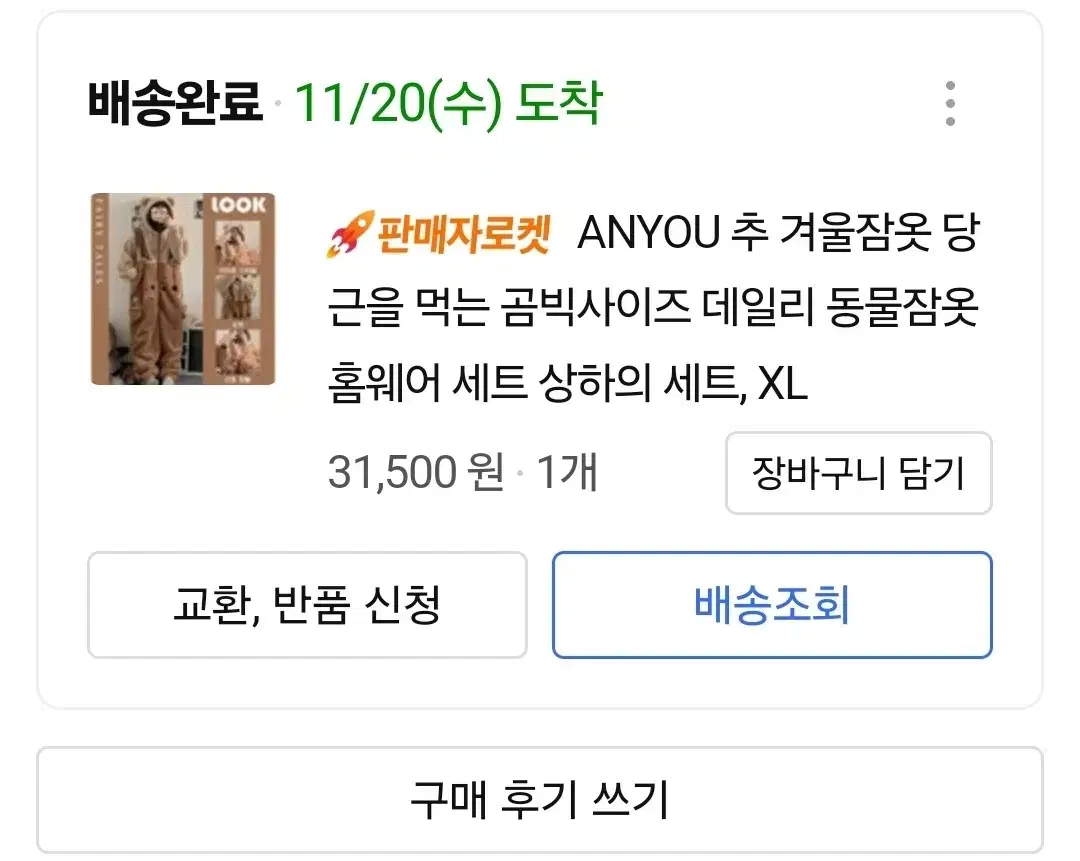Click the 곰빅사이즈 데일리 동물잠옷 title line
Image resolution: width=1080 pixels, height=861 pixels.
pos(653,308)
